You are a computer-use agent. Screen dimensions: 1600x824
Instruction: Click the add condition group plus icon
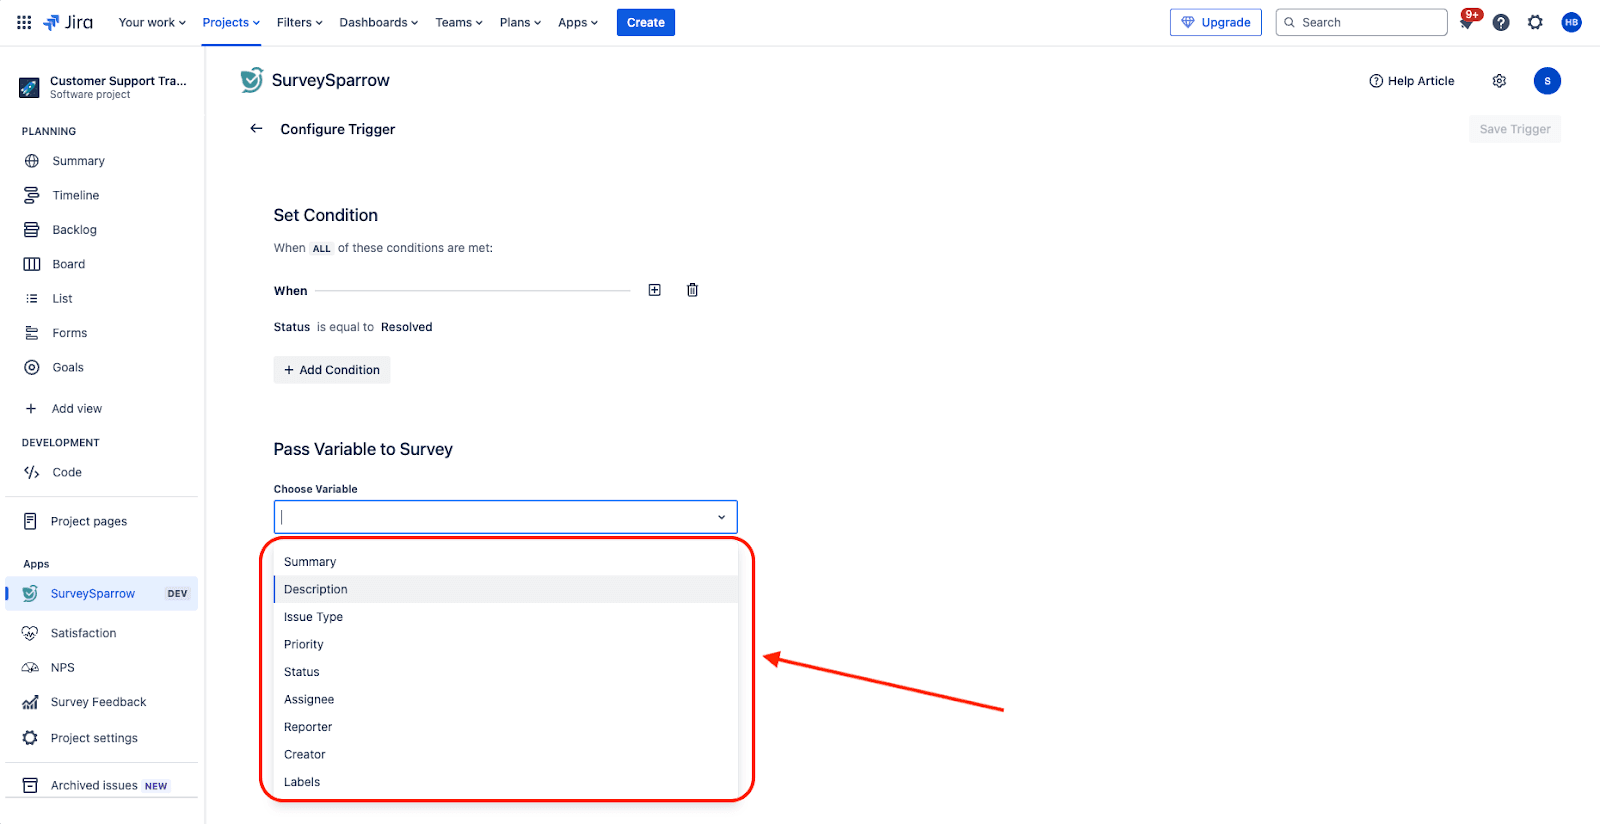tap(654, 290)
